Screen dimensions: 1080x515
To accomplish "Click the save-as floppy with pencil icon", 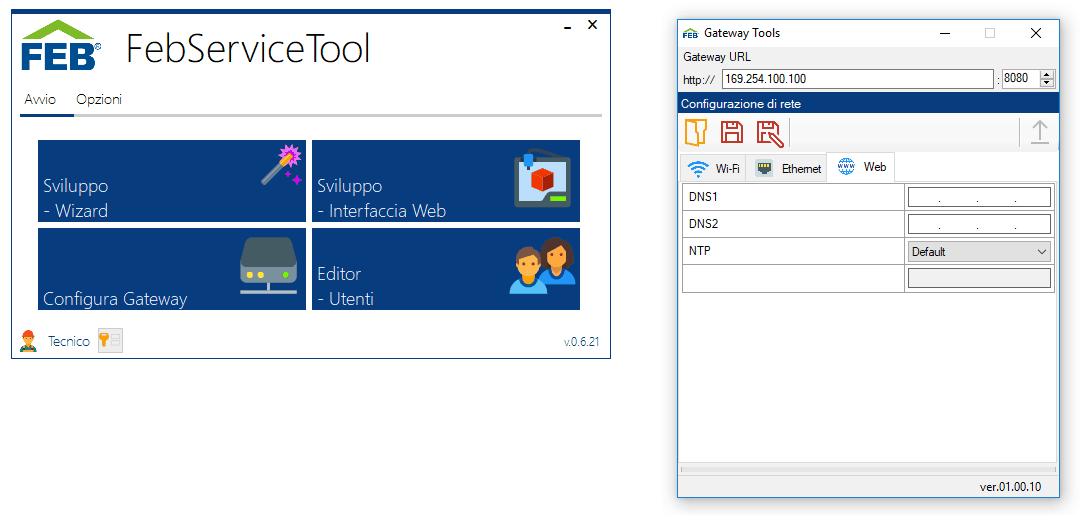I will pos(768,132).
